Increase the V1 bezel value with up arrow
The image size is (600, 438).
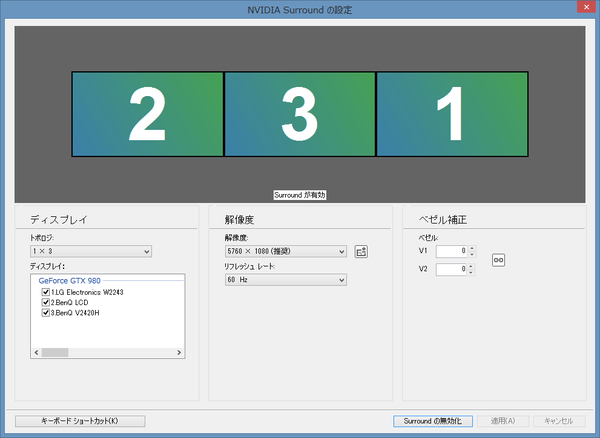click(473, 248)
